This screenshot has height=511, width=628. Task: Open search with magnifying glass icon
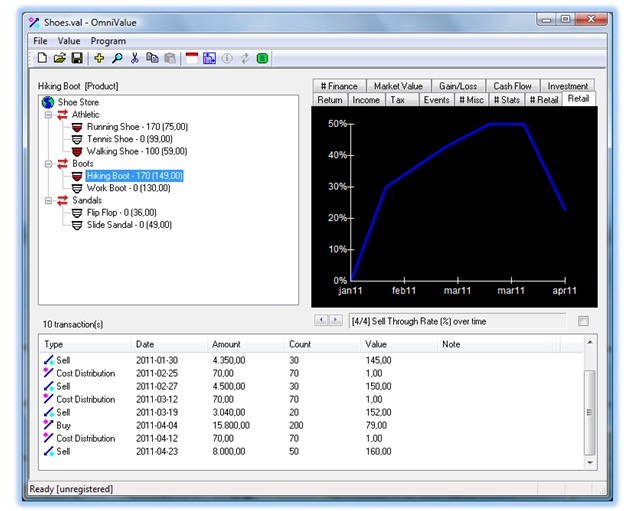(x=117, y=58)
